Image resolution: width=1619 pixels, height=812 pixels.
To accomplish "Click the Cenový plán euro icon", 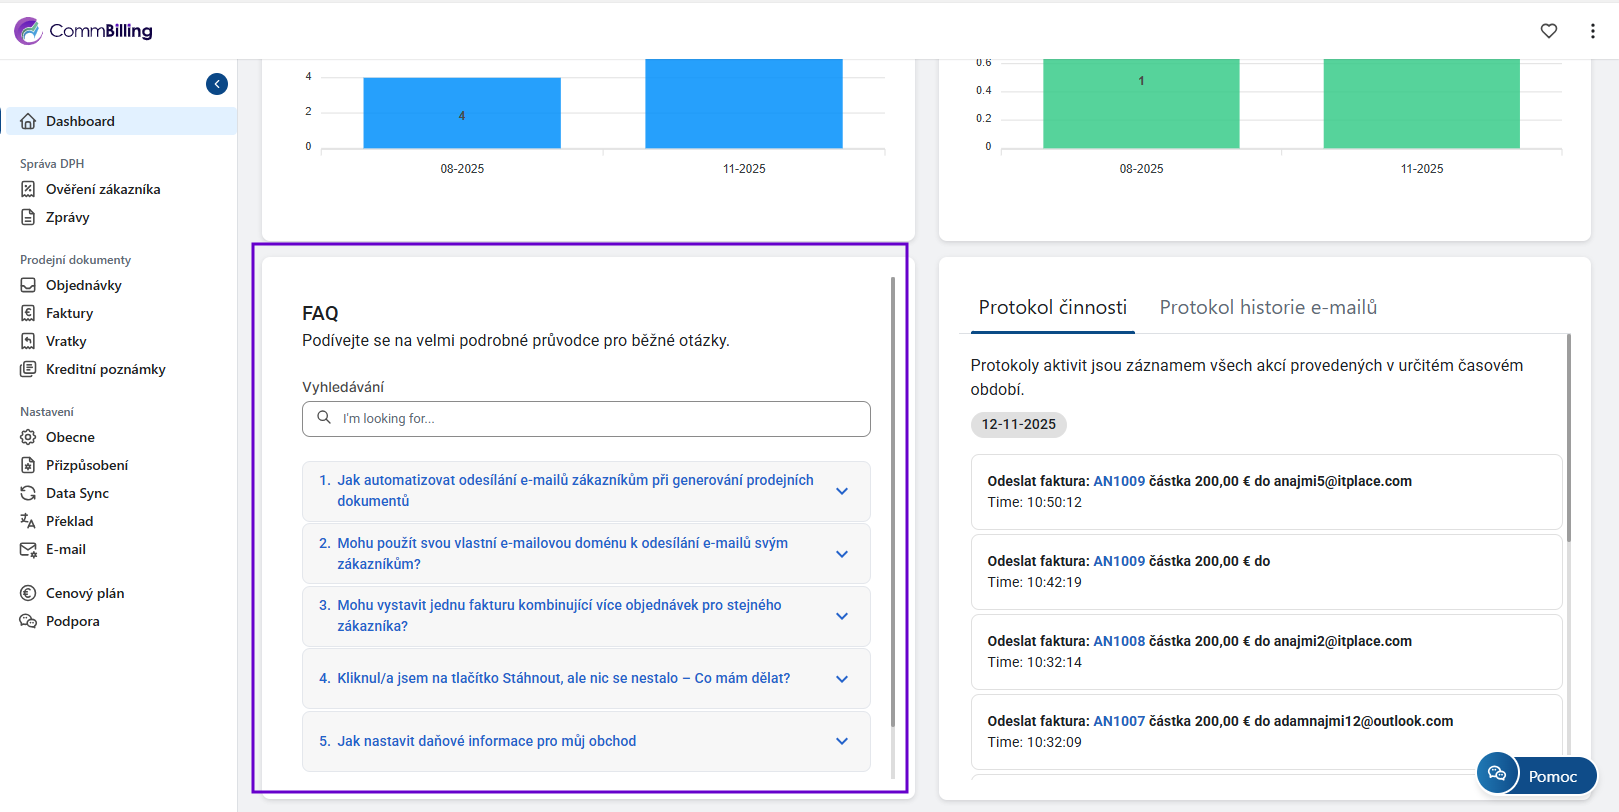I will (28, 593).
